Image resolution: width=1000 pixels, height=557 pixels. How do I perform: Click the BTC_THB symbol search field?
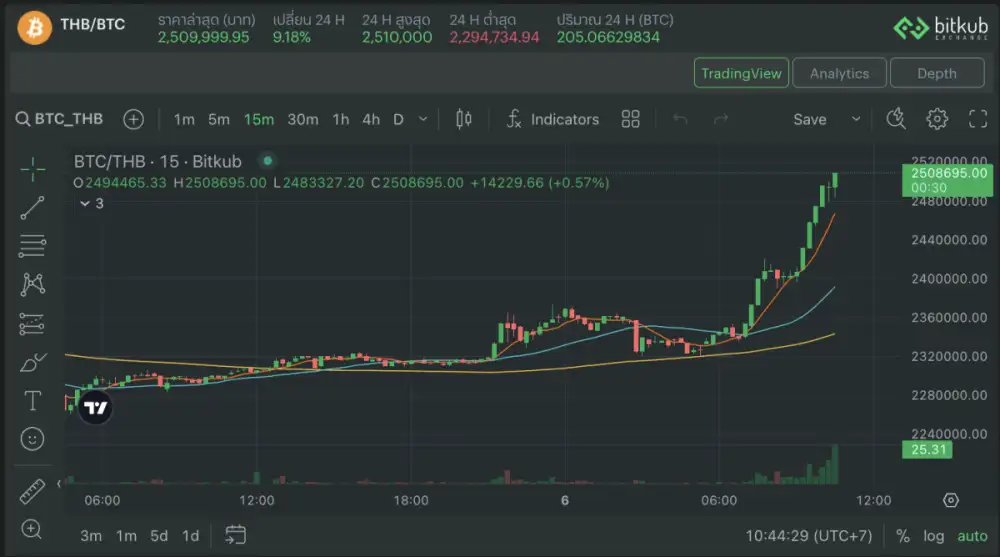pos(62,119)
